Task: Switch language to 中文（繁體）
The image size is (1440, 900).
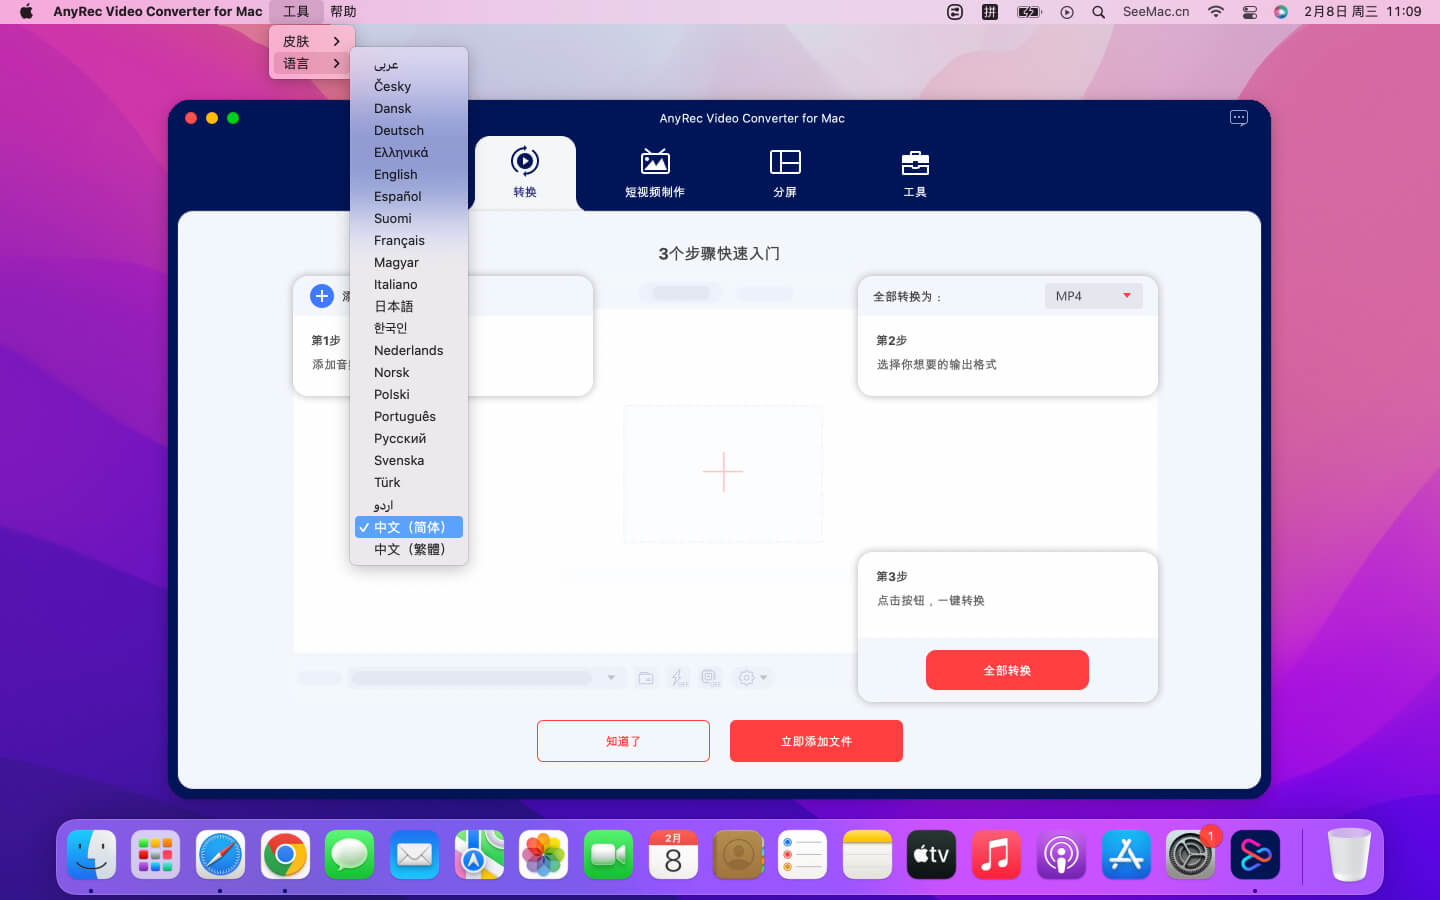Action: pos(409,549)
